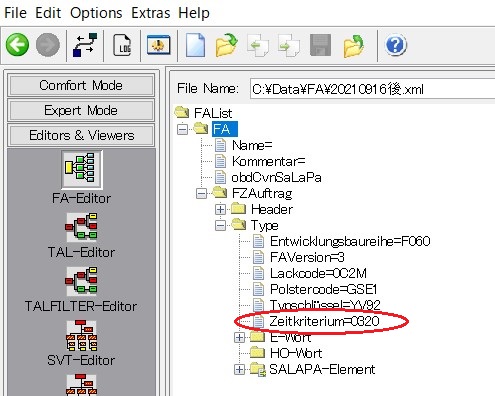This screenshot has height=396, width=495.
Task: Launch the SVT-Editor
Action: tap(82, 335)
